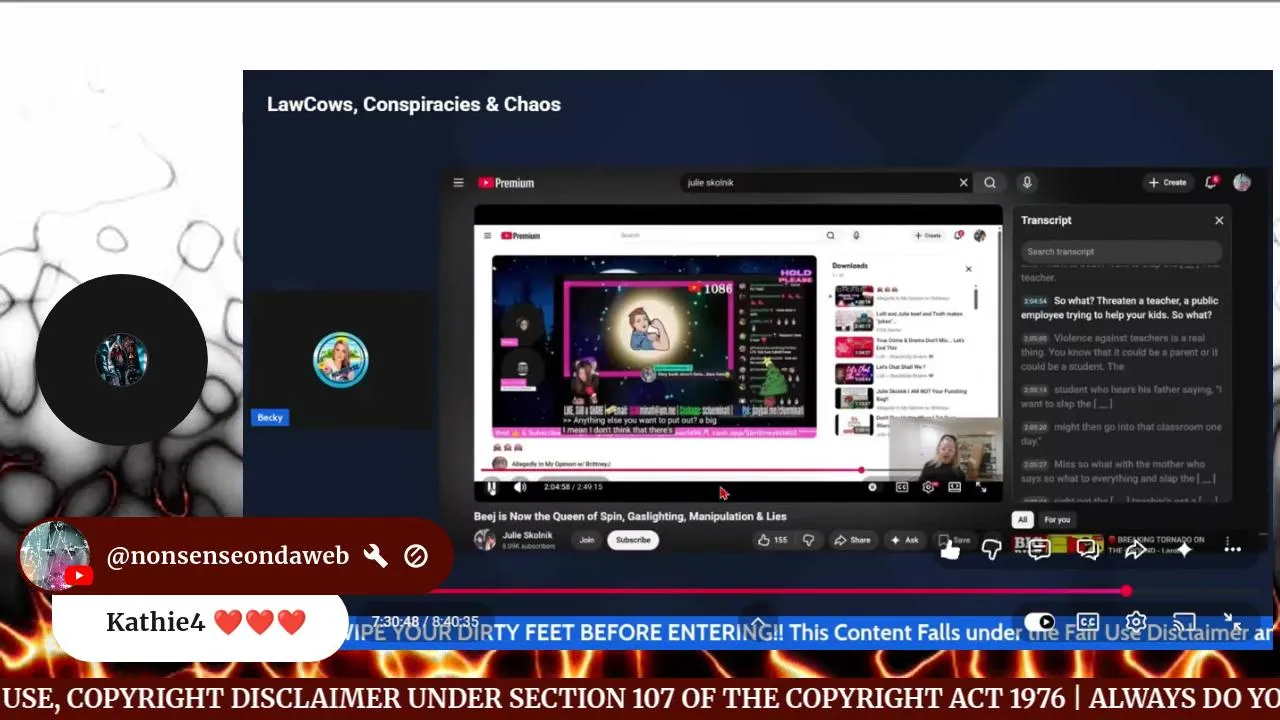Open the YouTube hamburger guide menu
1280x720 pixels.
458,183
